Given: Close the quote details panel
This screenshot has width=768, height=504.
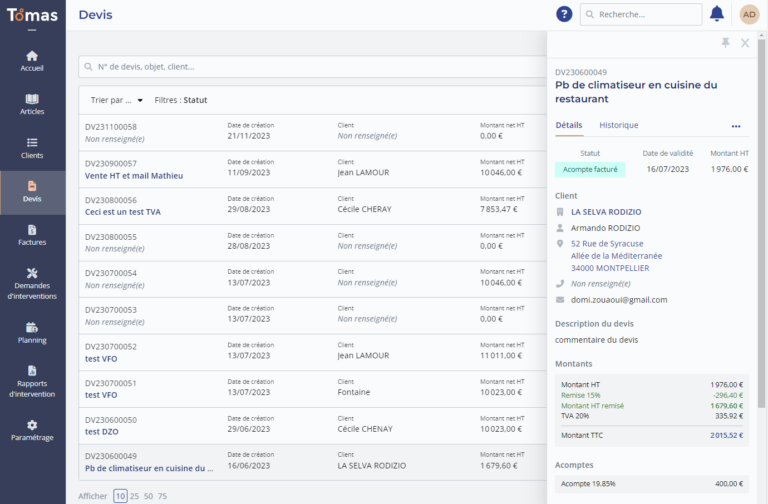Looking at the screenshot, I should 745,43.
